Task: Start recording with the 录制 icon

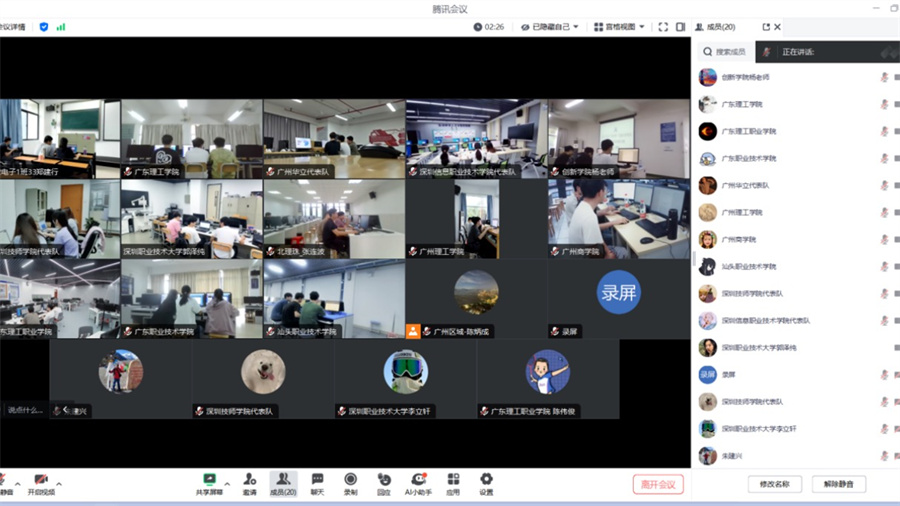Action: (350, 481)
